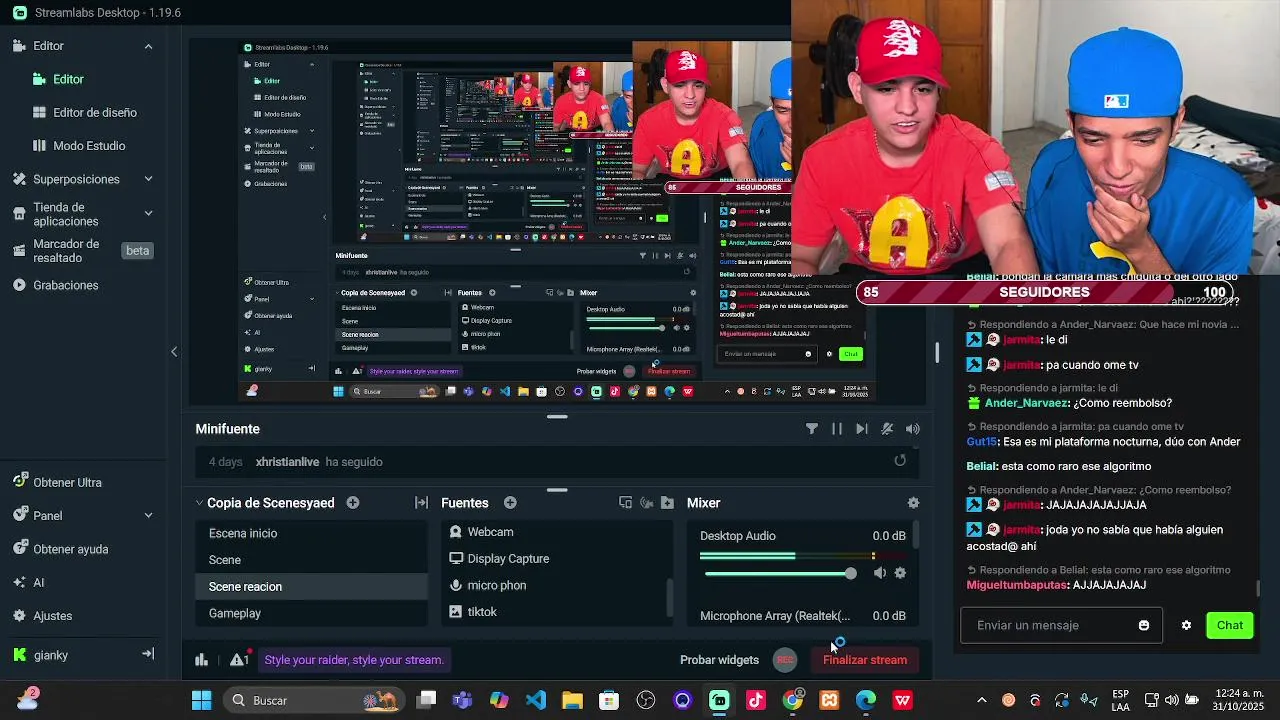The image size is (1280, 720).
Task: Open Mixer settings gear
Action: [x=913, y=503]
